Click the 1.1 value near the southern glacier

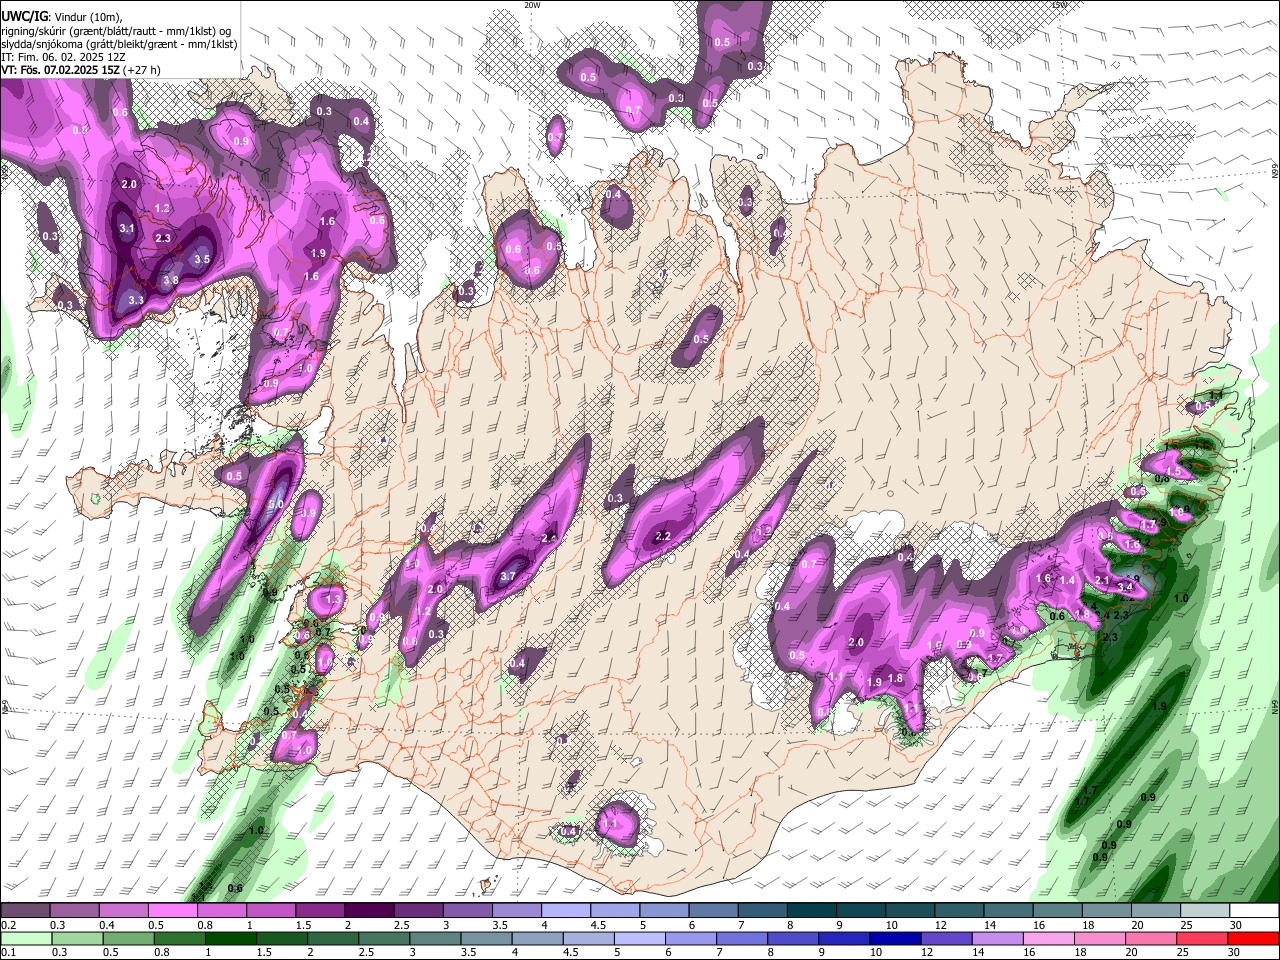611,825
